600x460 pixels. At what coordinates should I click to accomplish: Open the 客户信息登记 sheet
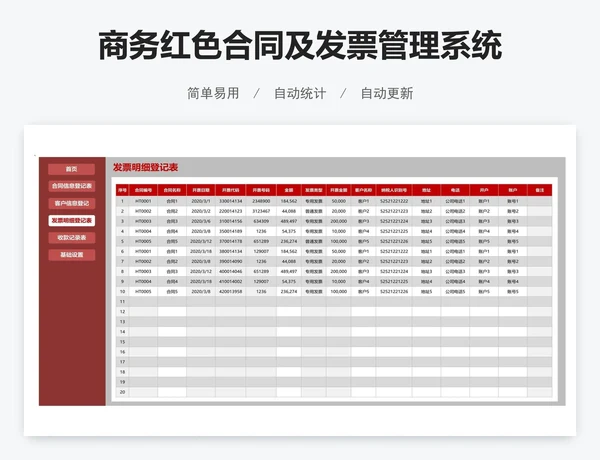72,204
